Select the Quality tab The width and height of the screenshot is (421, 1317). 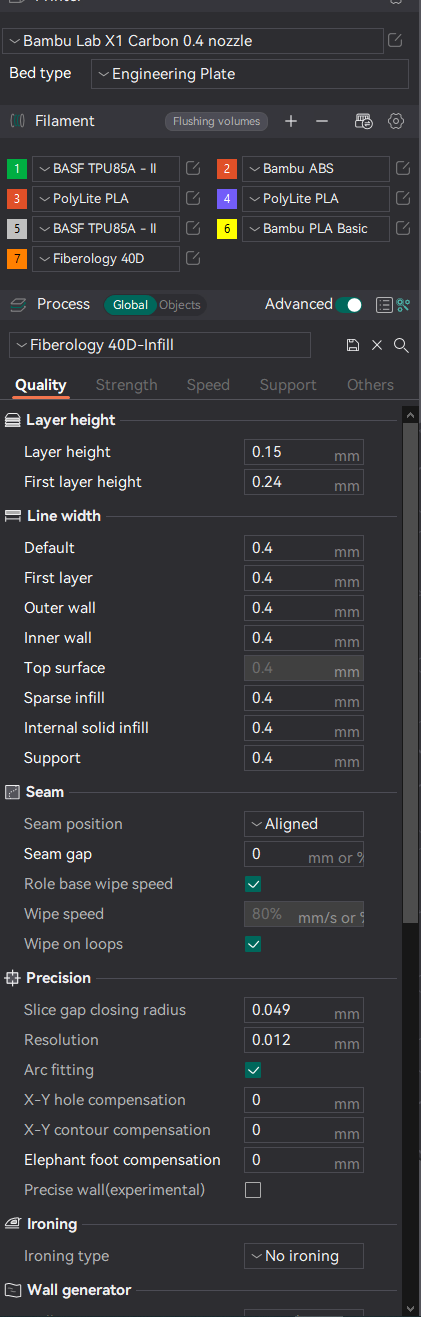coord(41,385)
